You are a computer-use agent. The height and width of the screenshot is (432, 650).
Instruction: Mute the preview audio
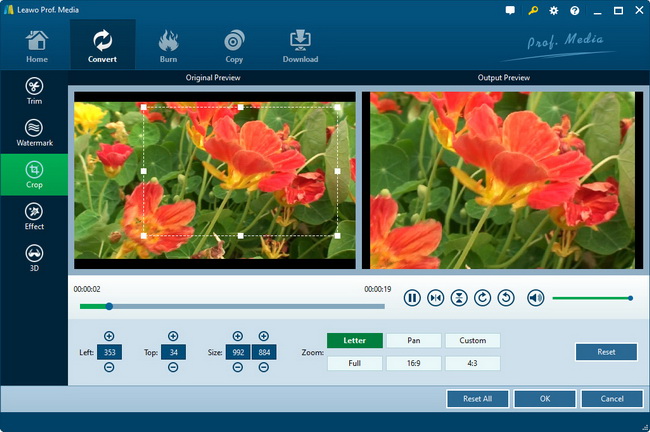click(536, 298)
